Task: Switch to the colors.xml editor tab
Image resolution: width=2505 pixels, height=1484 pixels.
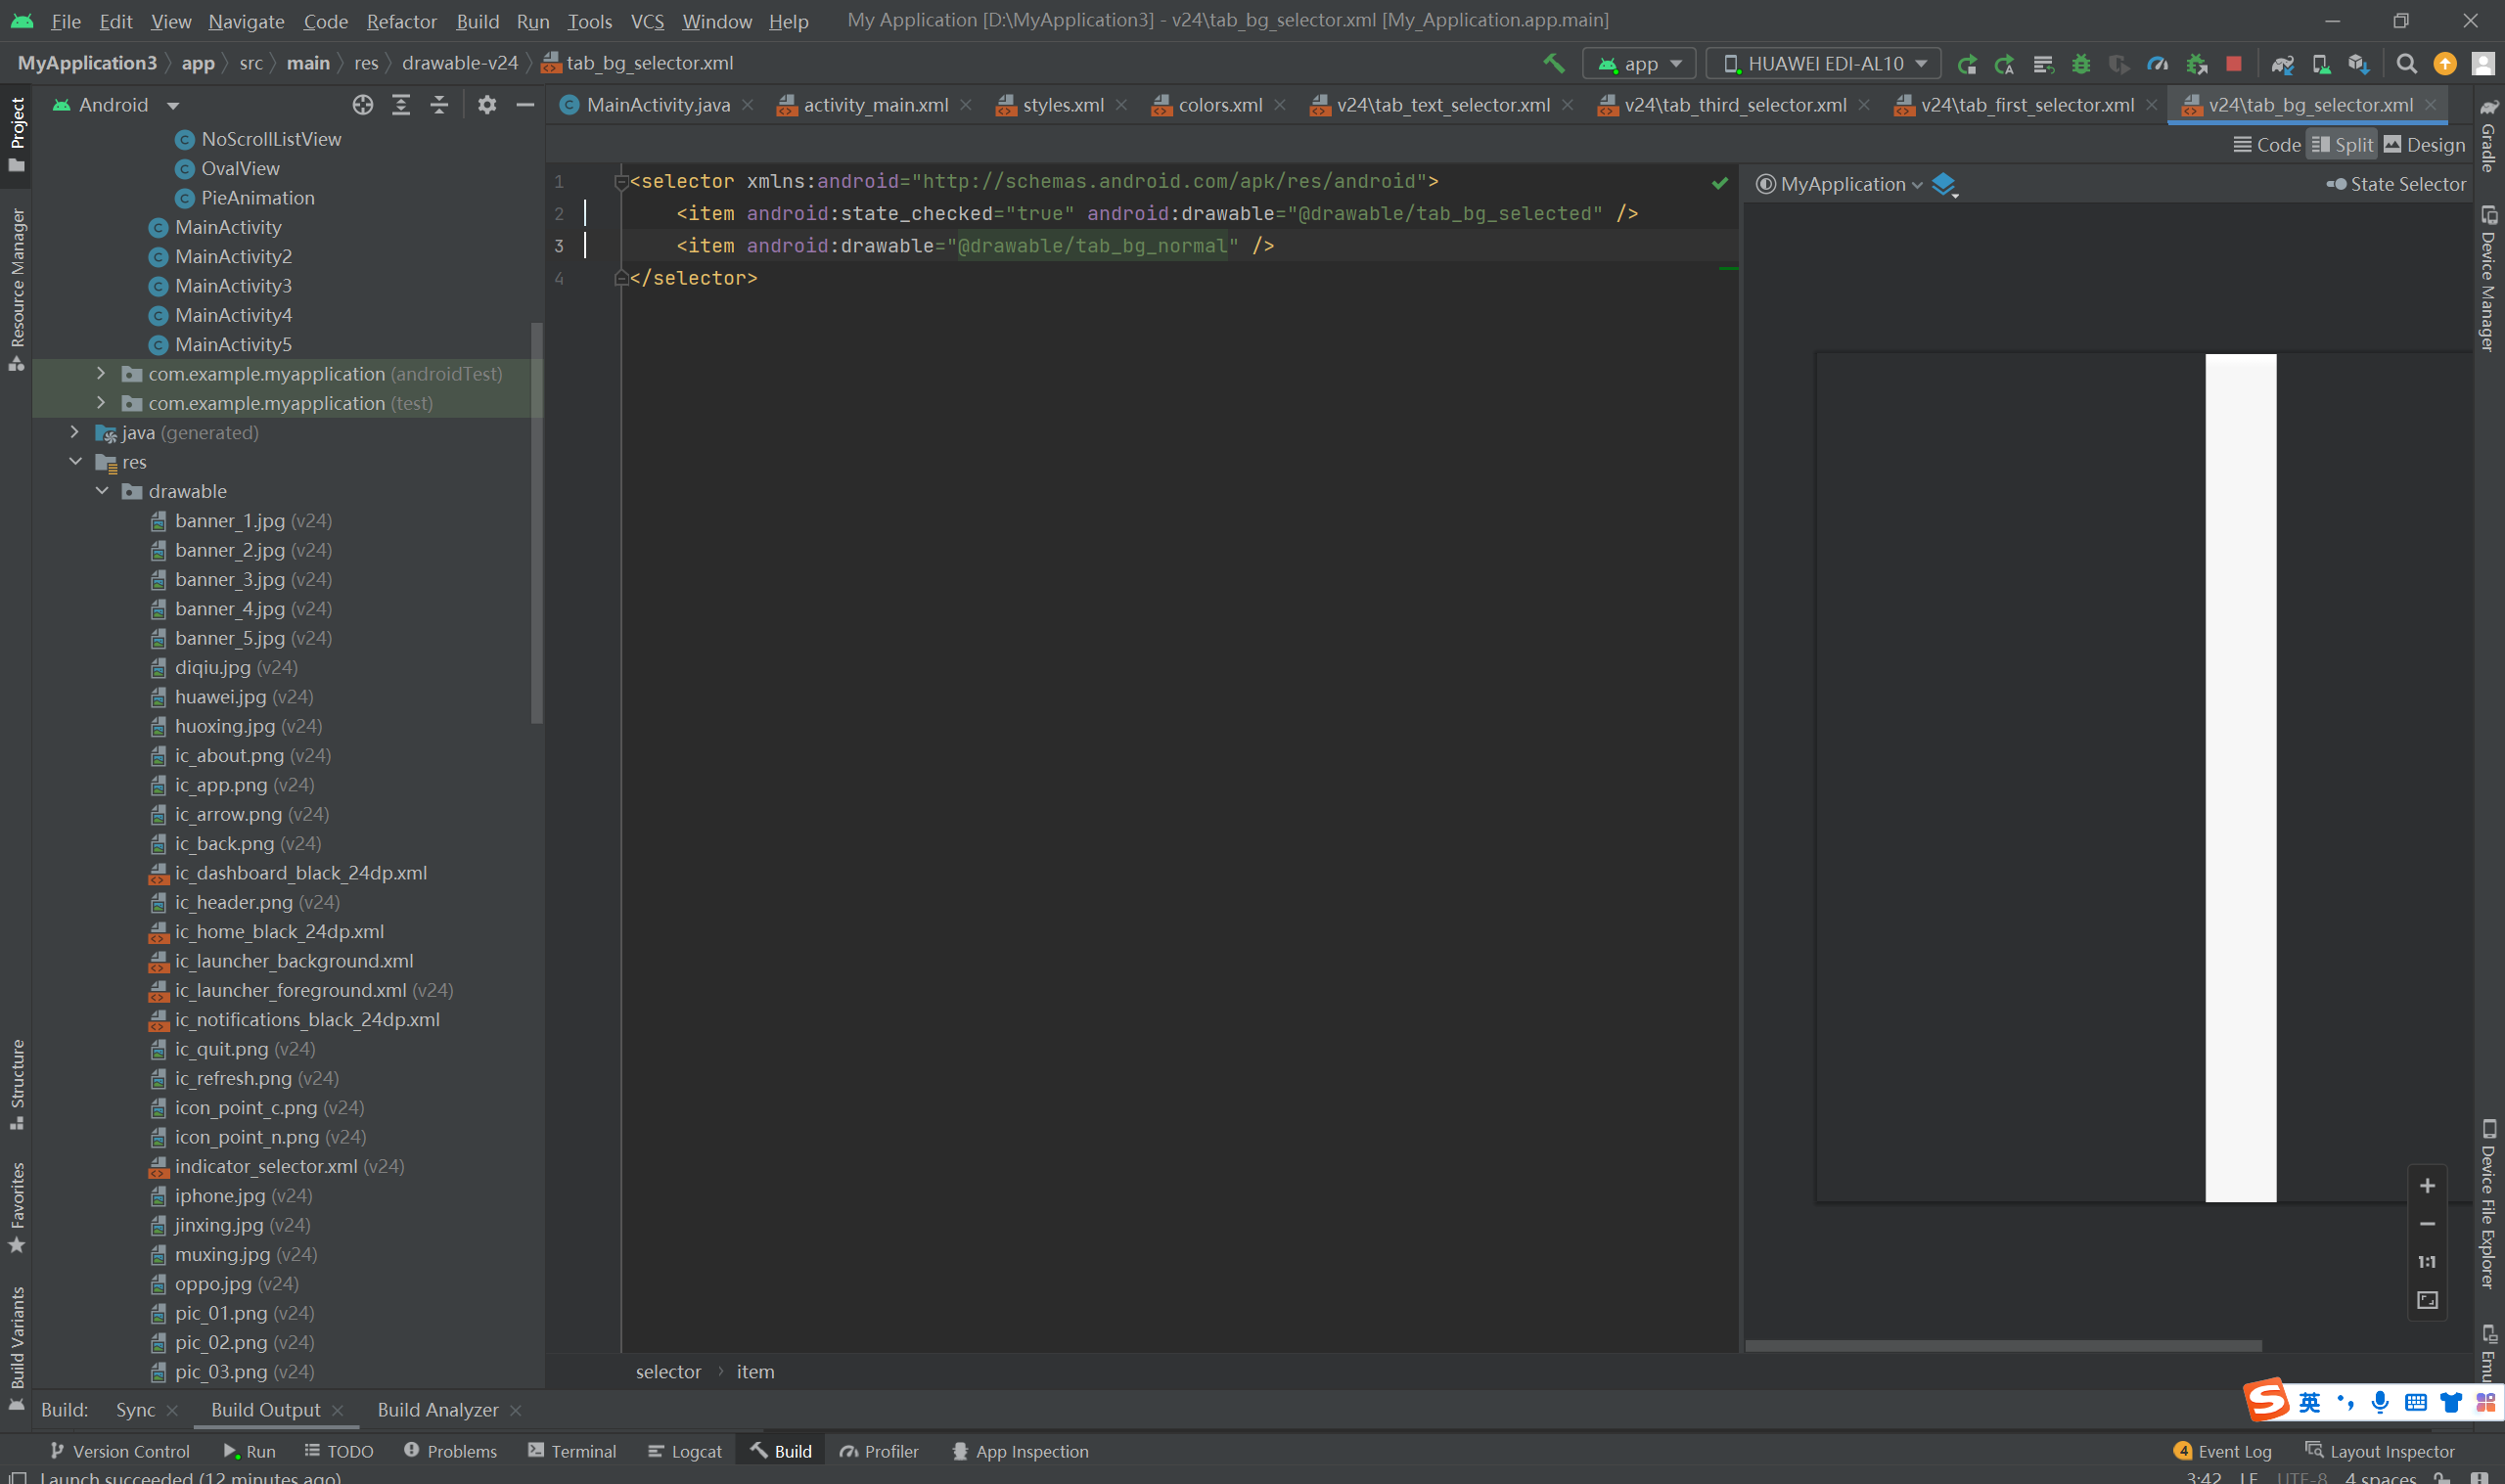Action: (x=1219, y=105)
